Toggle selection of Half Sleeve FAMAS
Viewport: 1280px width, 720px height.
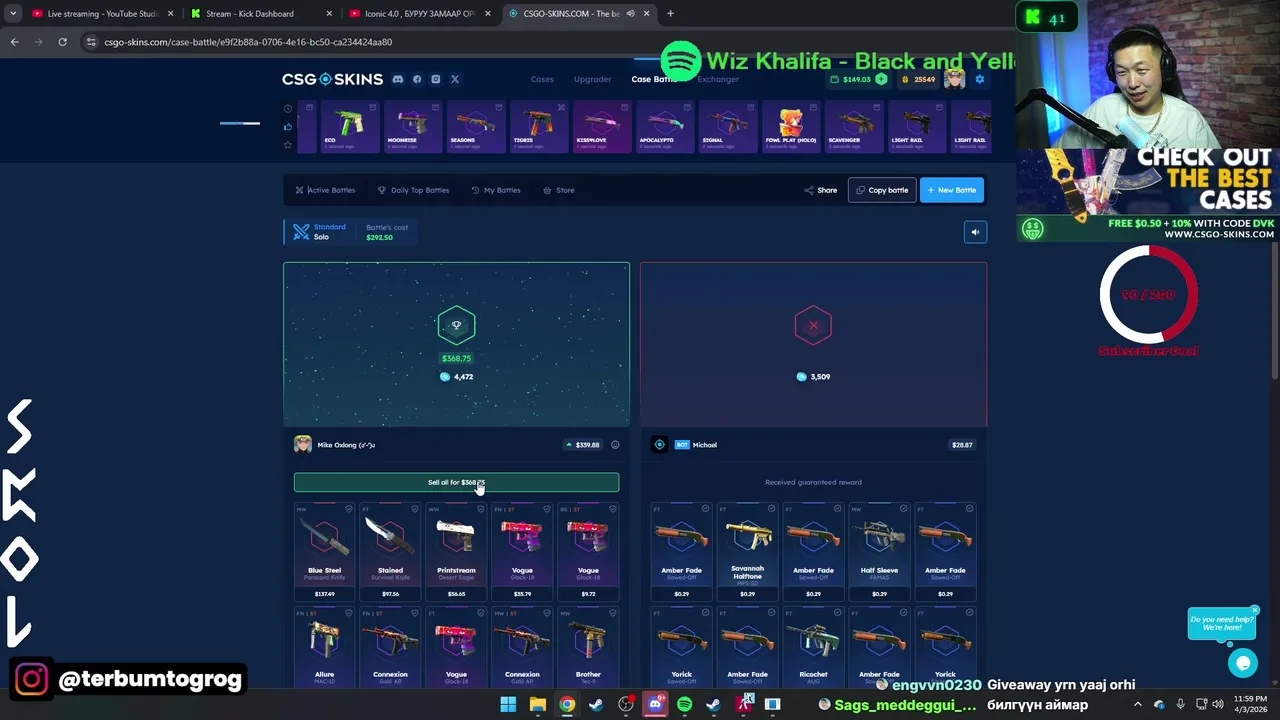tap(903, 509)
